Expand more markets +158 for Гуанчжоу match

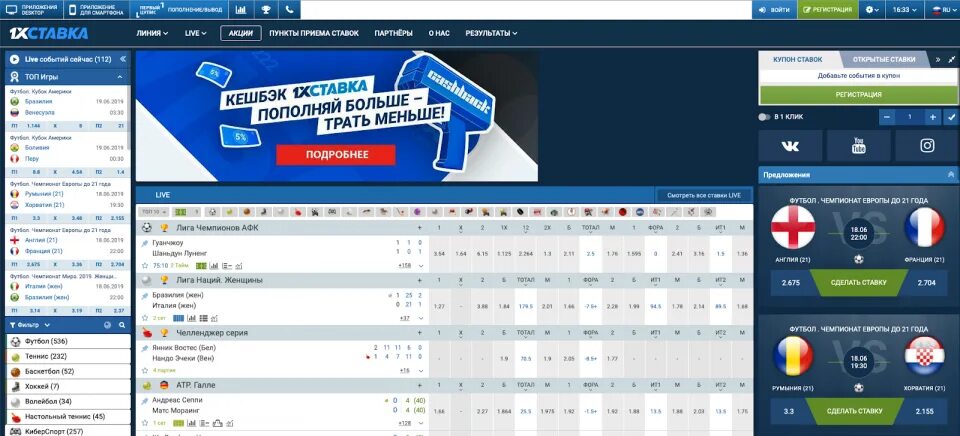point(404,266)
